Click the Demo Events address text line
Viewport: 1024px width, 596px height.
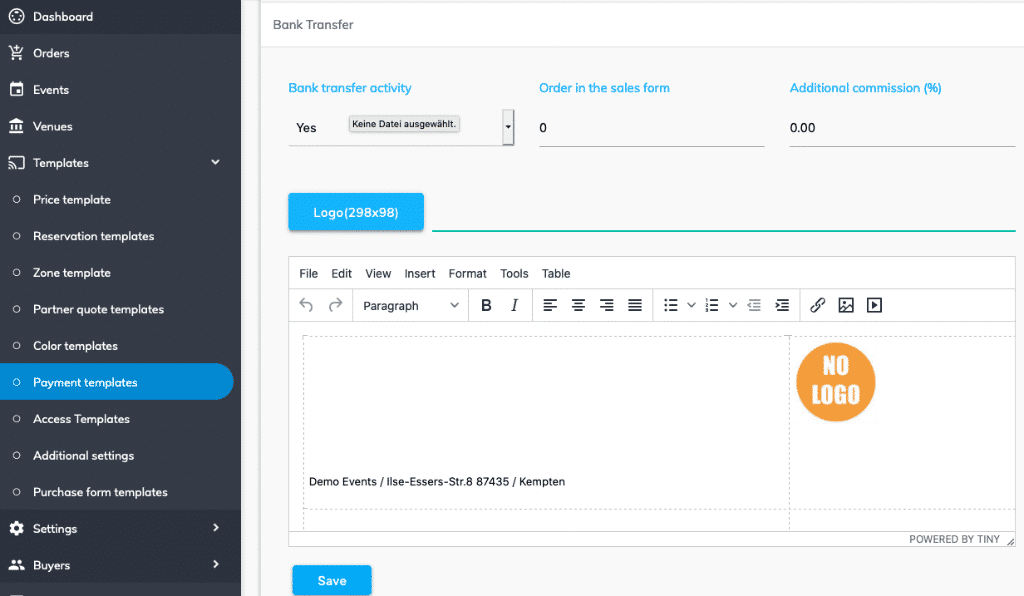pyautogui.click(x=437, y=482)
